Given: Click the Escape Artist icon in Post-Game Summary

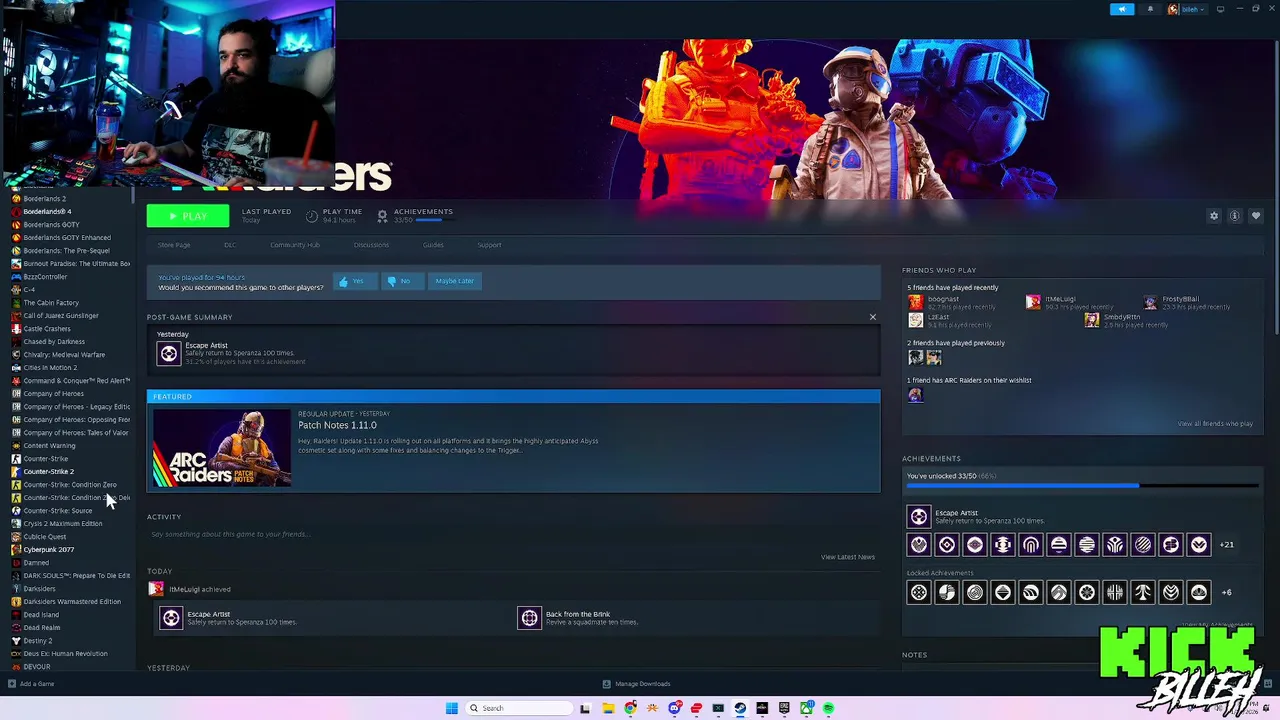Looking at the screenshot, I should [168, 353].
